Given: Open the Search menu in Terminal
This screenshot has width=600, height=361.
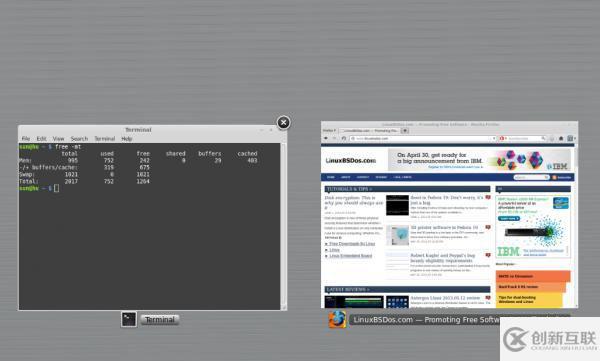Looking at the screenshot, I should tap(79, 139).
